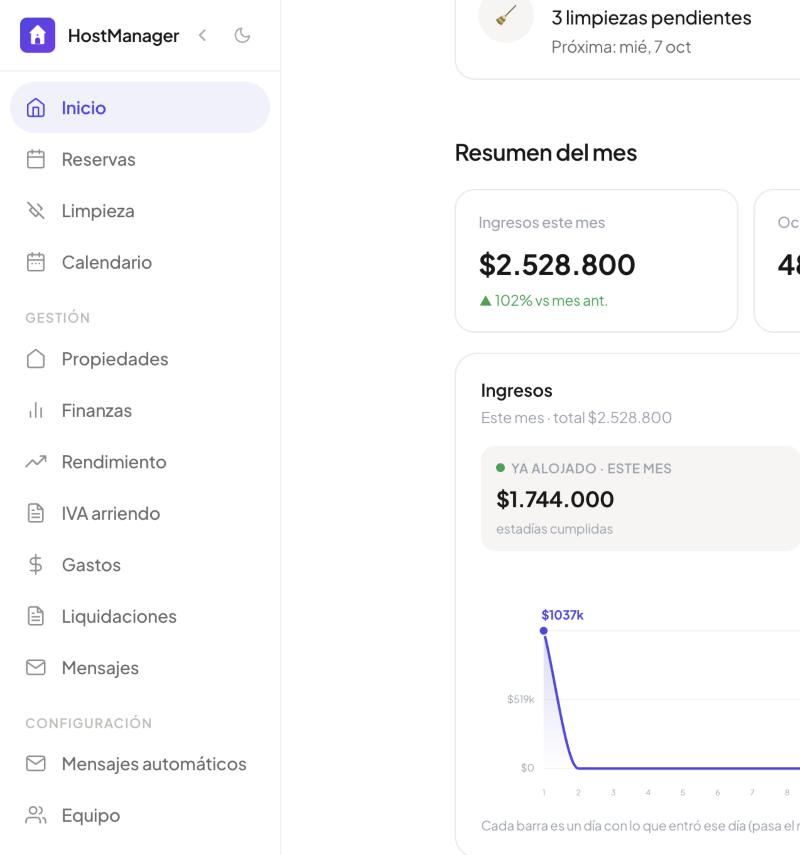Click the $1.744.000 amount
This screenshot has width=800, height=855.
(555, 499)
